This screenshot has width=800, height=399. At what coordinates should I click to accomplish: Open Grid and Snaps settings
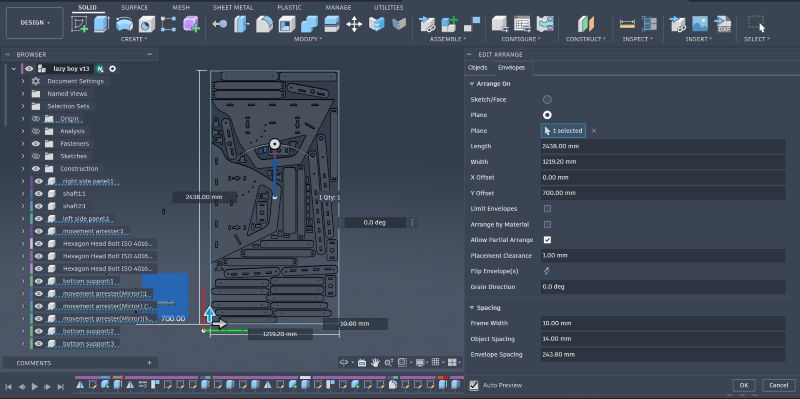click(436, 362)
